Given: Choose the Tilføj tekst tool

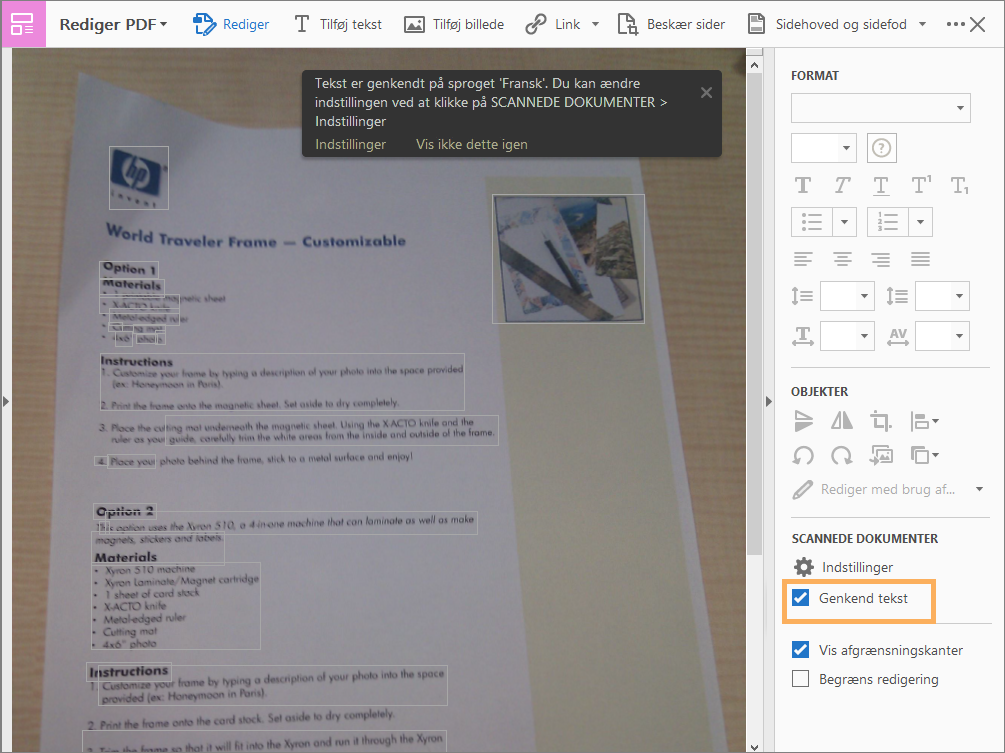Looking at the screenshot, I should point(338,24).
